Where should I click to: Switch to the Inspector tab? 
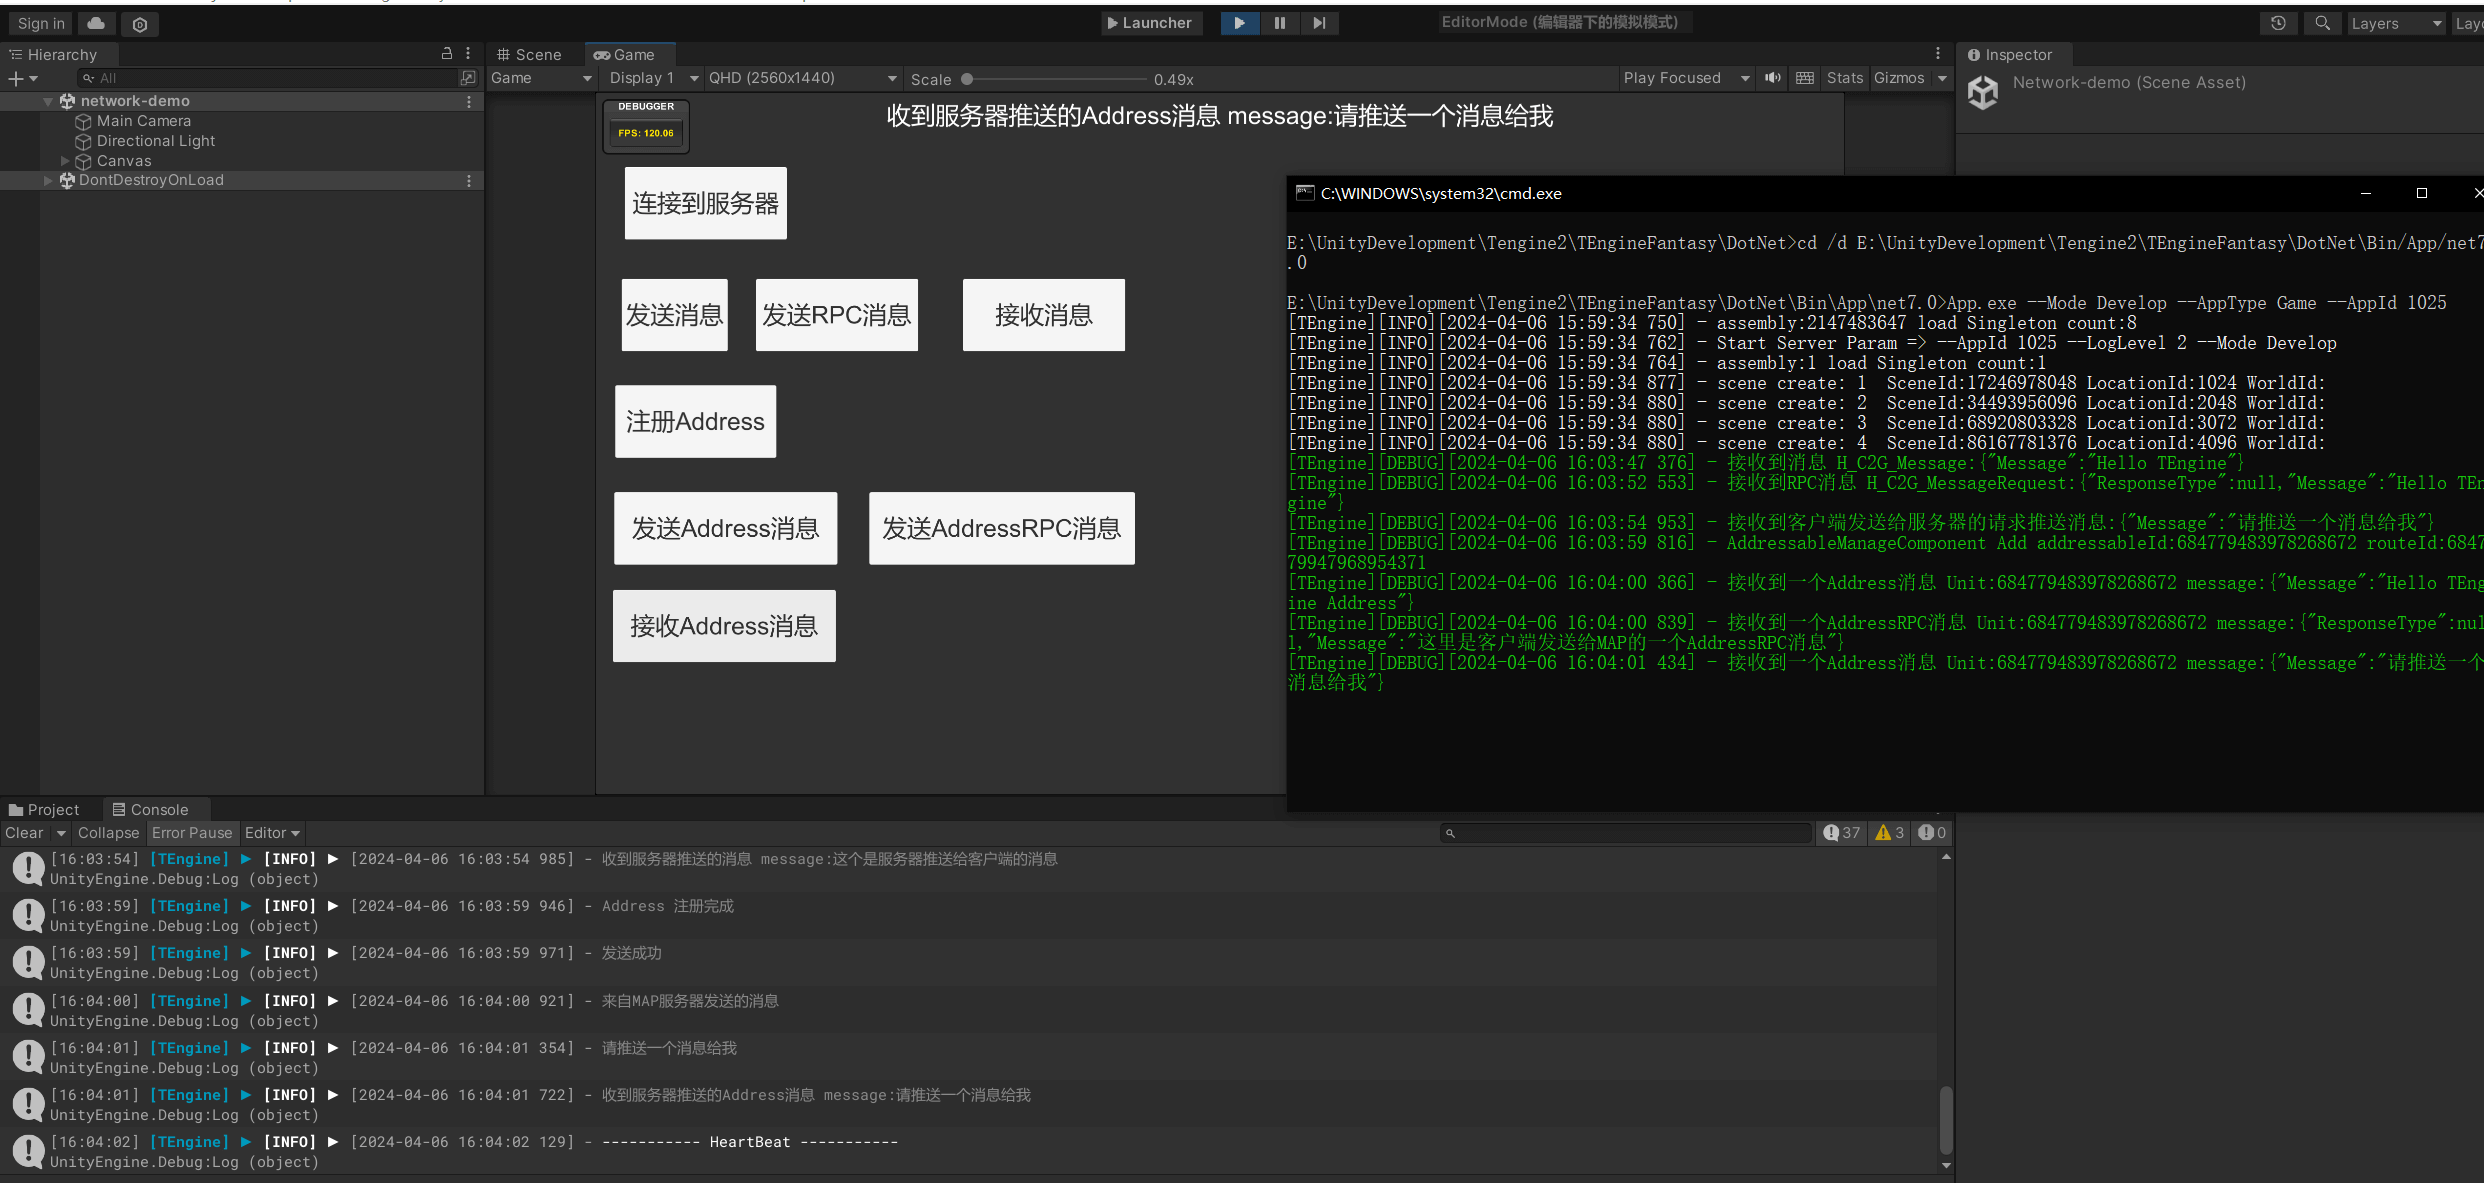pyautogui.click(x=2010, y=54)
